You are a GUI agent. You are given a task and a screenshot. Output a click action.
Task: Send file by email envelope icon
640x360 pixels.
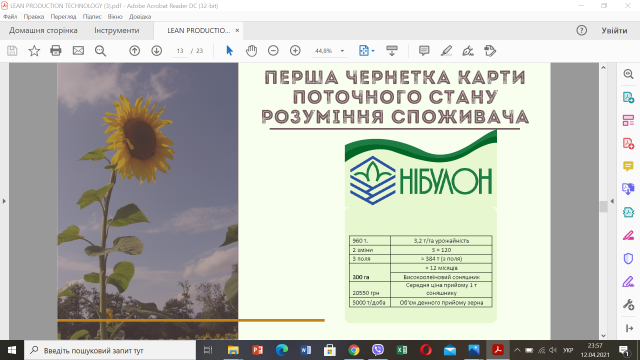(x=78, y=51)
